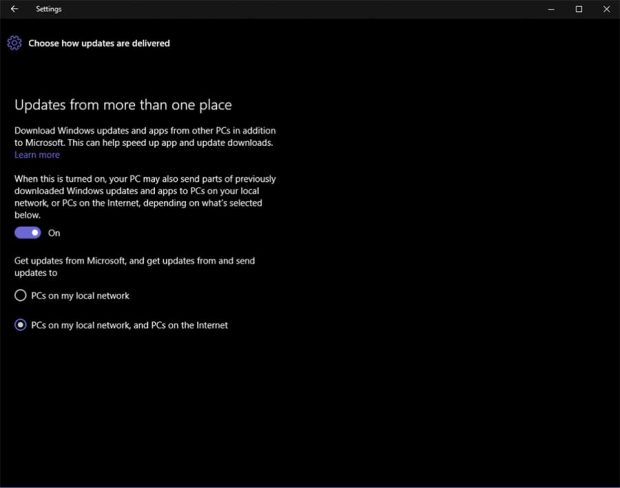Click the On label beside the toggle
The height and width of the screenshot is (488, 620).
[x=54, y=233]
